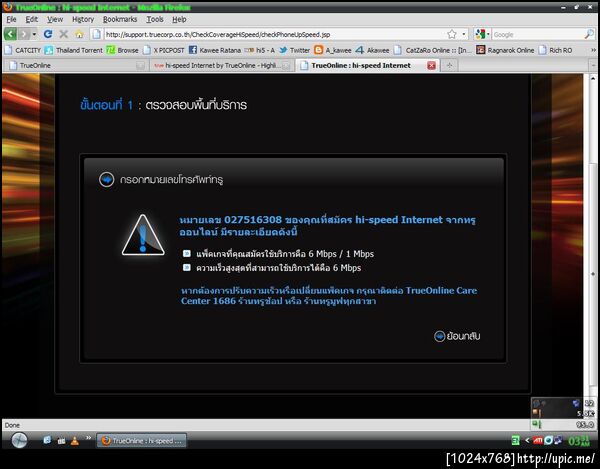The width and height of the screenshot is (600, 469).
Task: Click the green E tray icon
Action: click(x=515, y=441)
